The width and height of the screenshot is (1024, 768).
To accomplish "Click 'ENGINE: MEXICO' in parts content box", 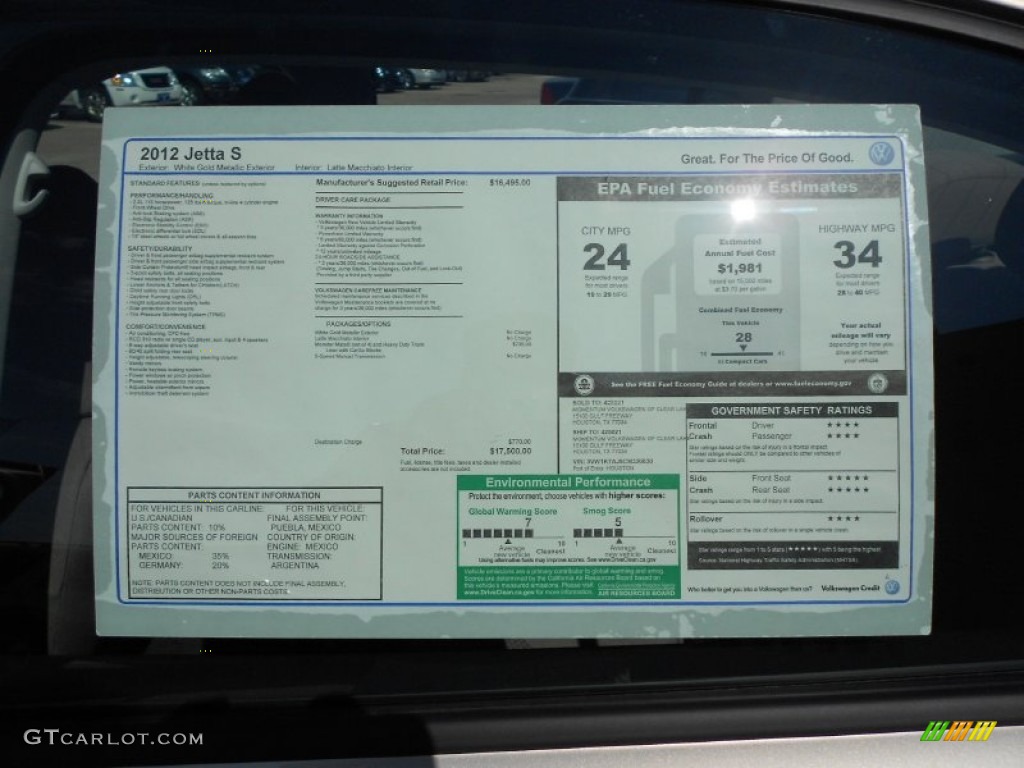I will click(x=302, y=546).
